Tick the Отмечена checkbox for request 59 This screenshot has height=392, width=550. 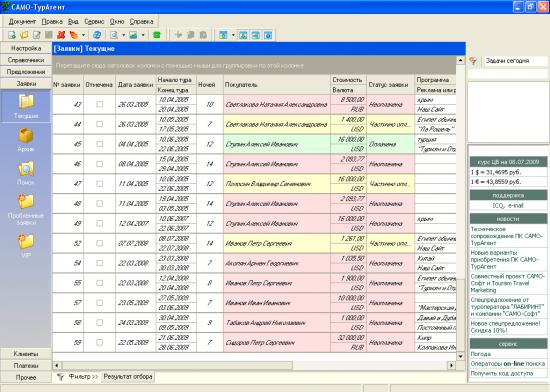[100, 342]
